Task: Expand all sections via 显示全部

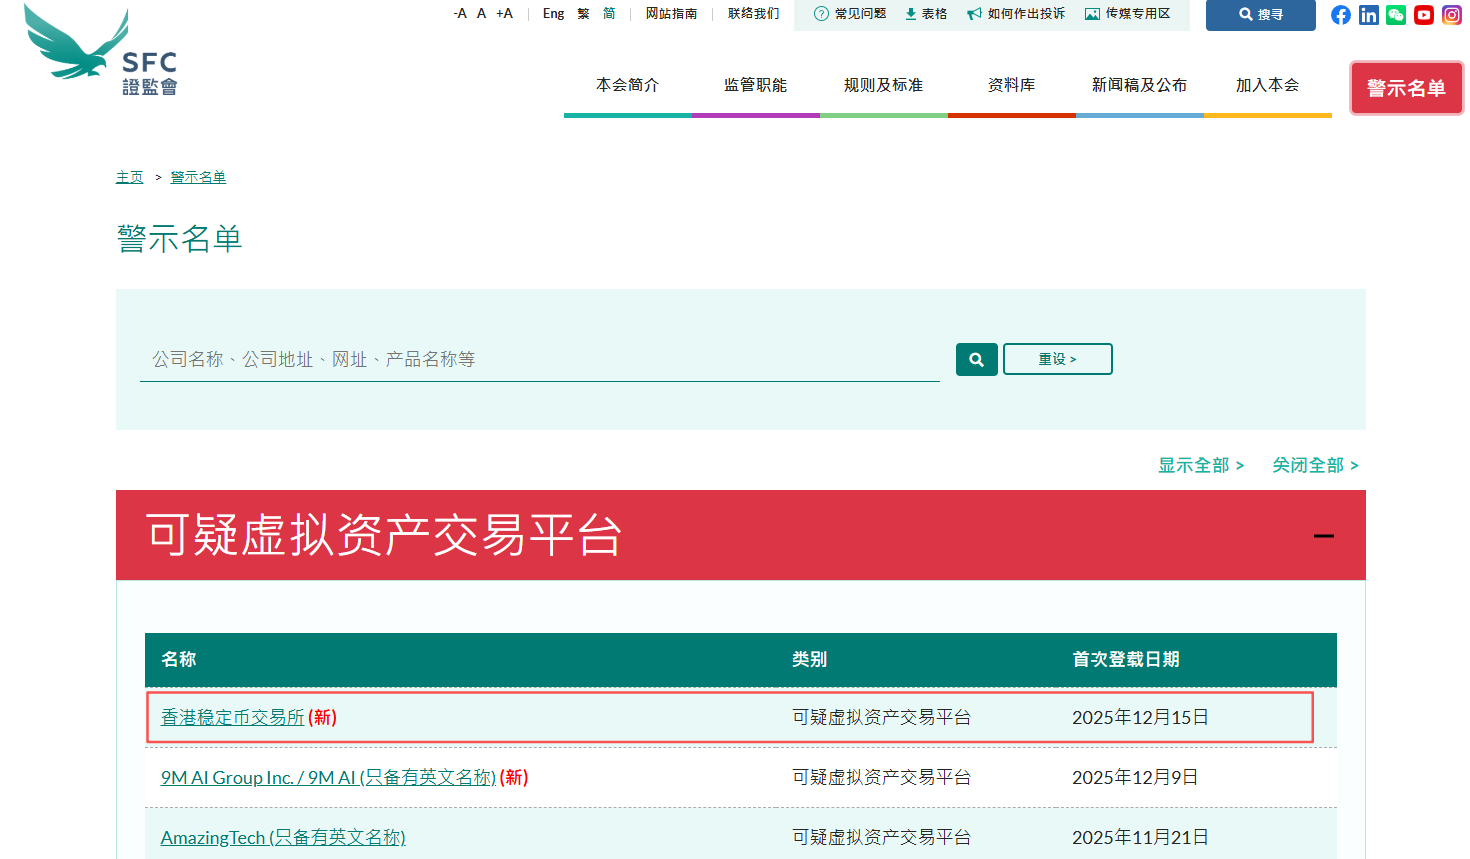Action: 1200,465
